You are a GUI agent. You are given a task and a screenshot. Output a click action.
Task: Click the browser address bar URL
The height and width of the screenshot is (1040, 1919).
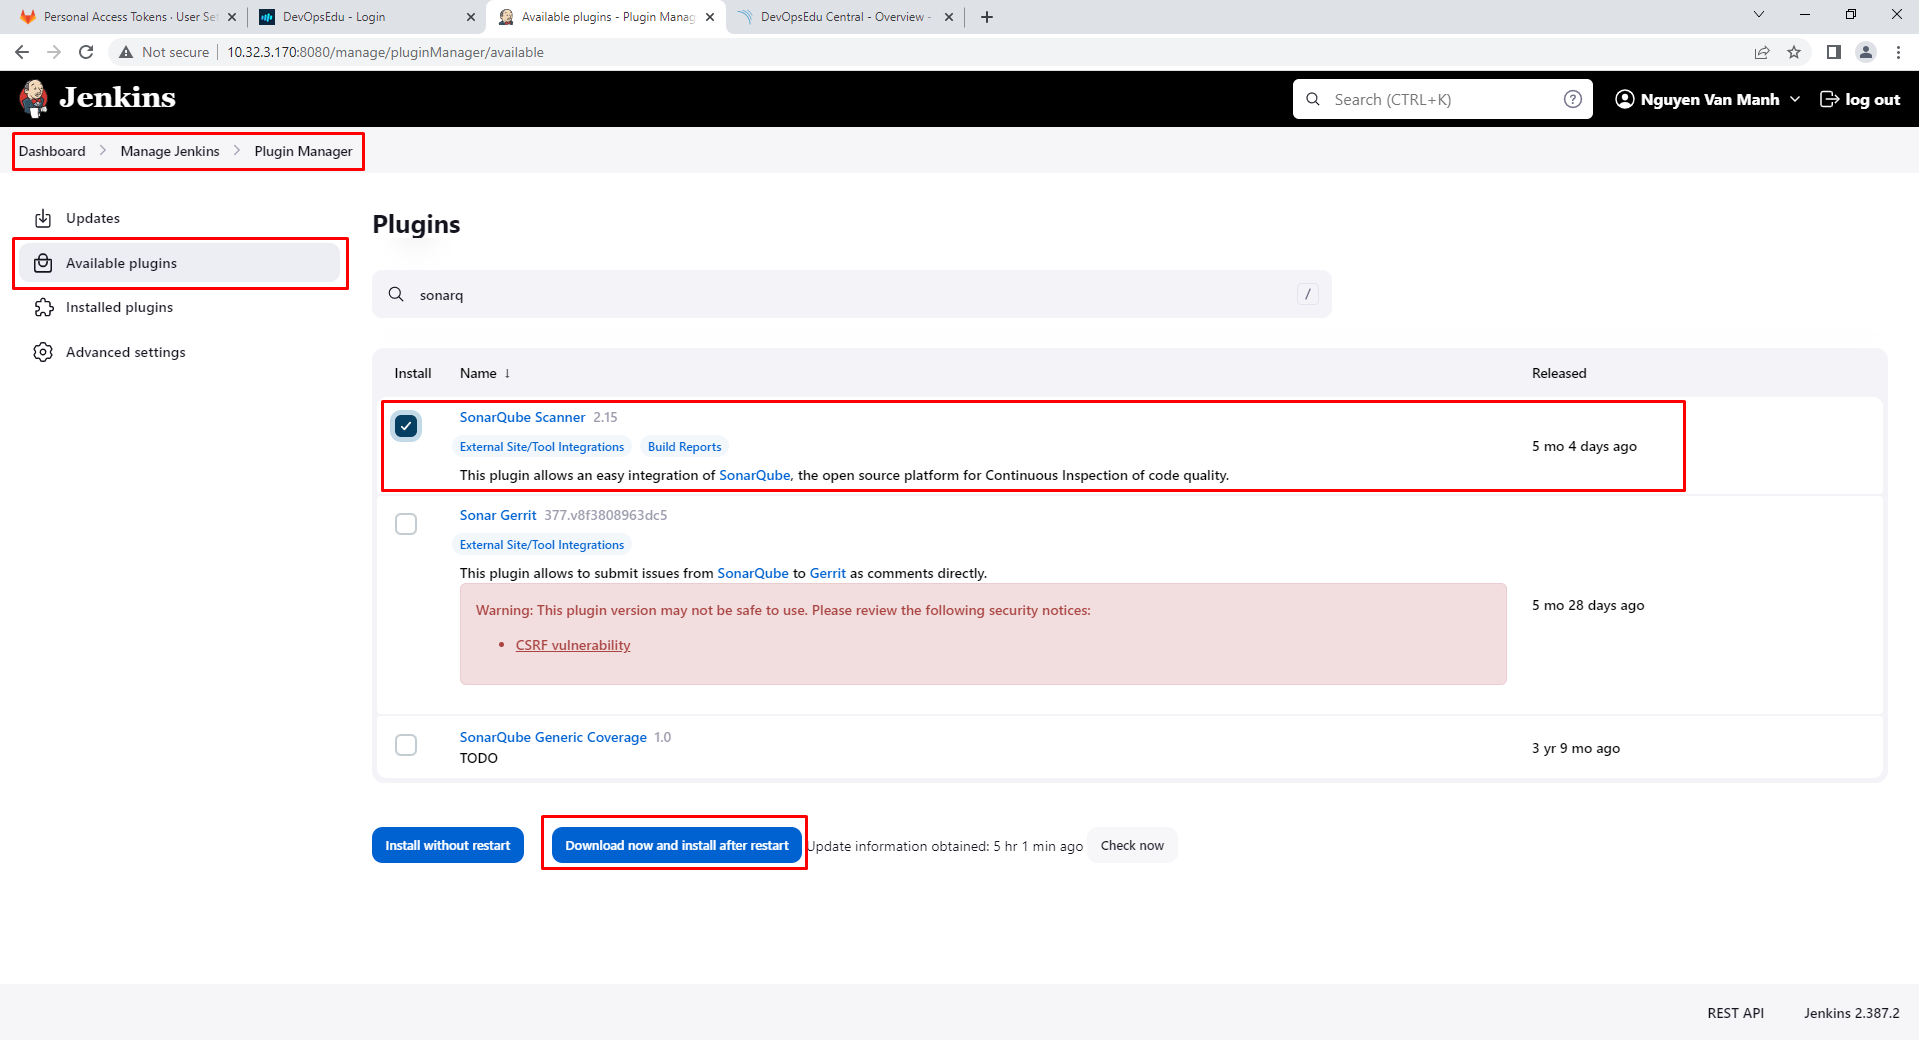tap(385, 52)
